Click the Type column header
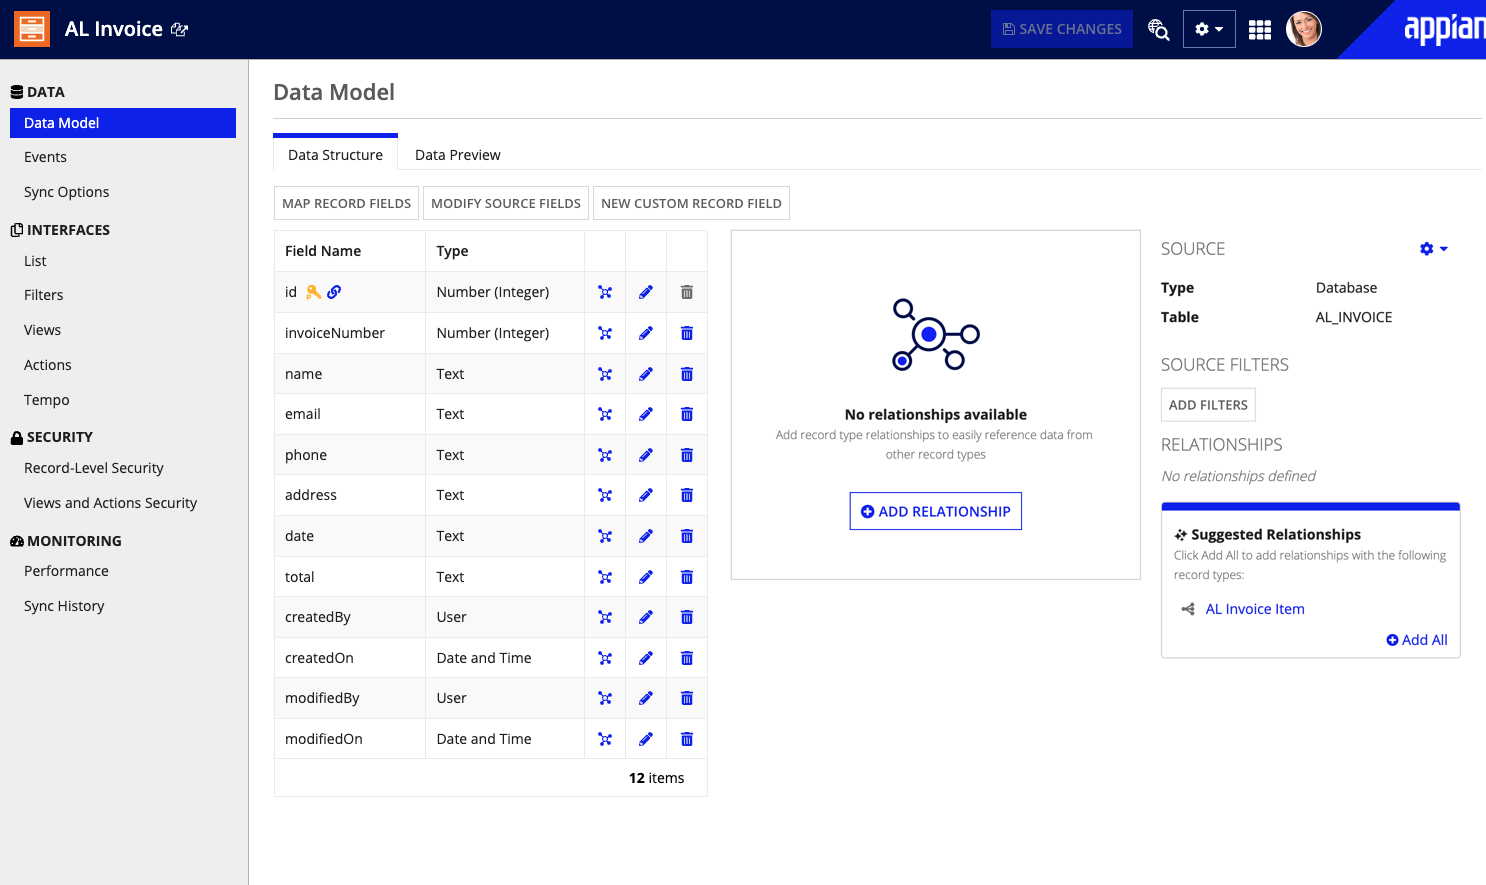The image size is (1486, 885). (x=505, y=251)
